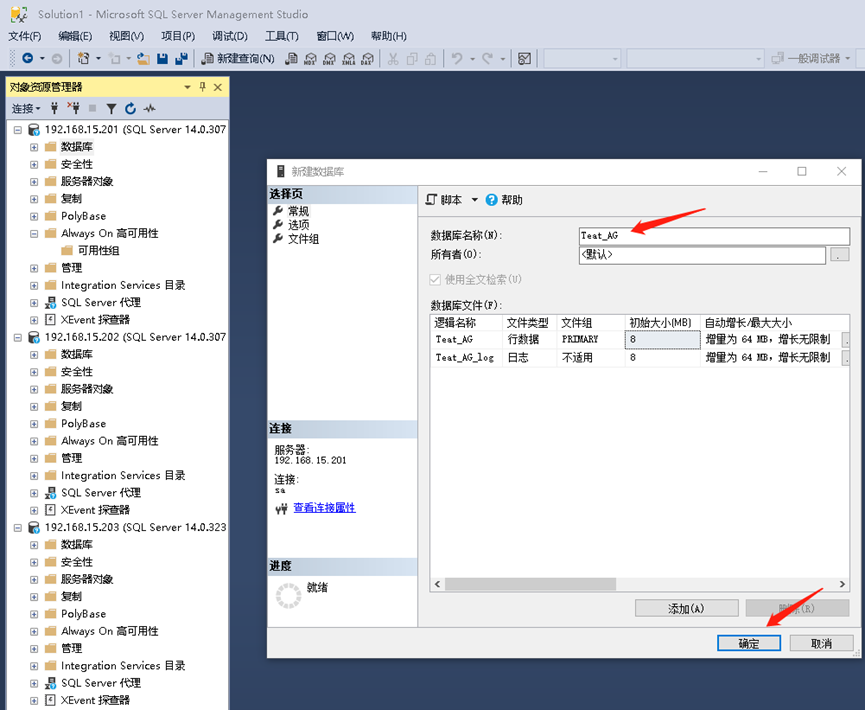865x710 pixels.
Task: Click the Open File folder toolbar icon
Action: pyautogui.click(x=143, y=58)
